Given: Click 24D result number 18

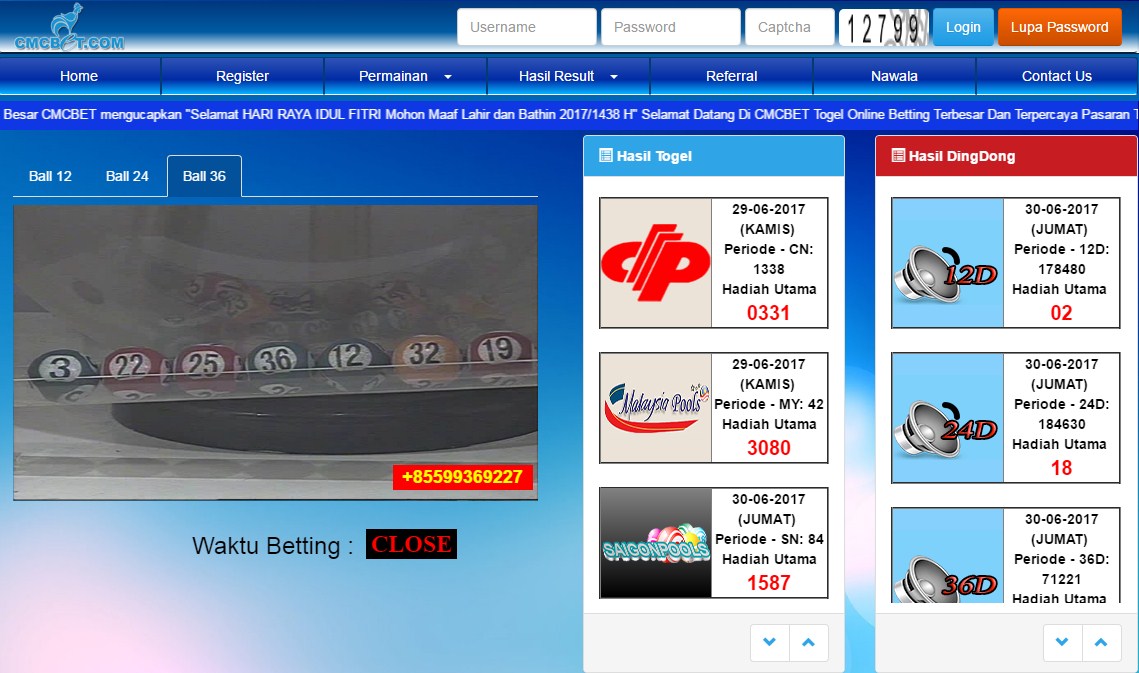Looking at the screenshot, I should pos(1061,467).
